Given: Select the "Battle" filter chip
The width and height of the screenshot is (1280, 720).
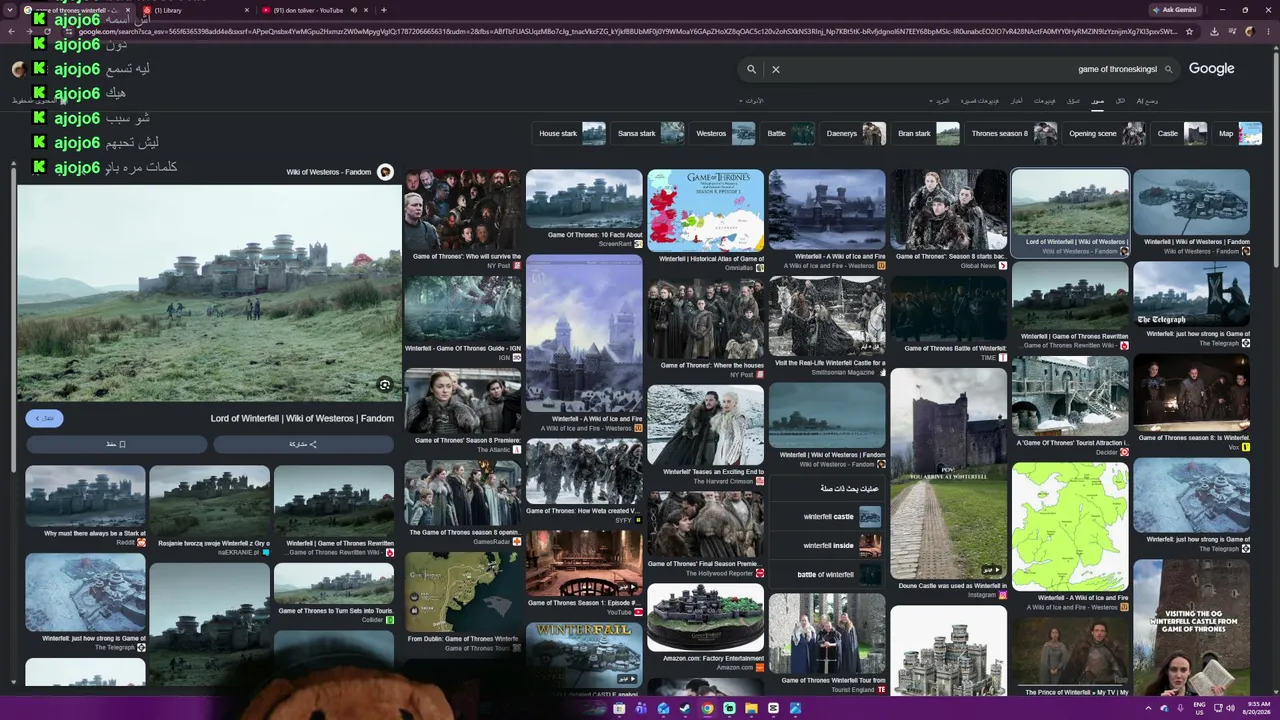Looking at the screenshot, I should (789, 133).
